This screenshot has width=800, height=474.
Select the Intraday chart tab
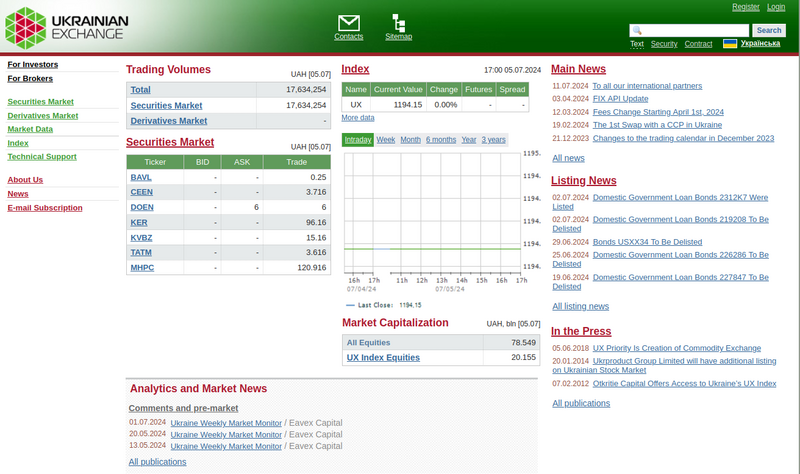coord(358,140)
